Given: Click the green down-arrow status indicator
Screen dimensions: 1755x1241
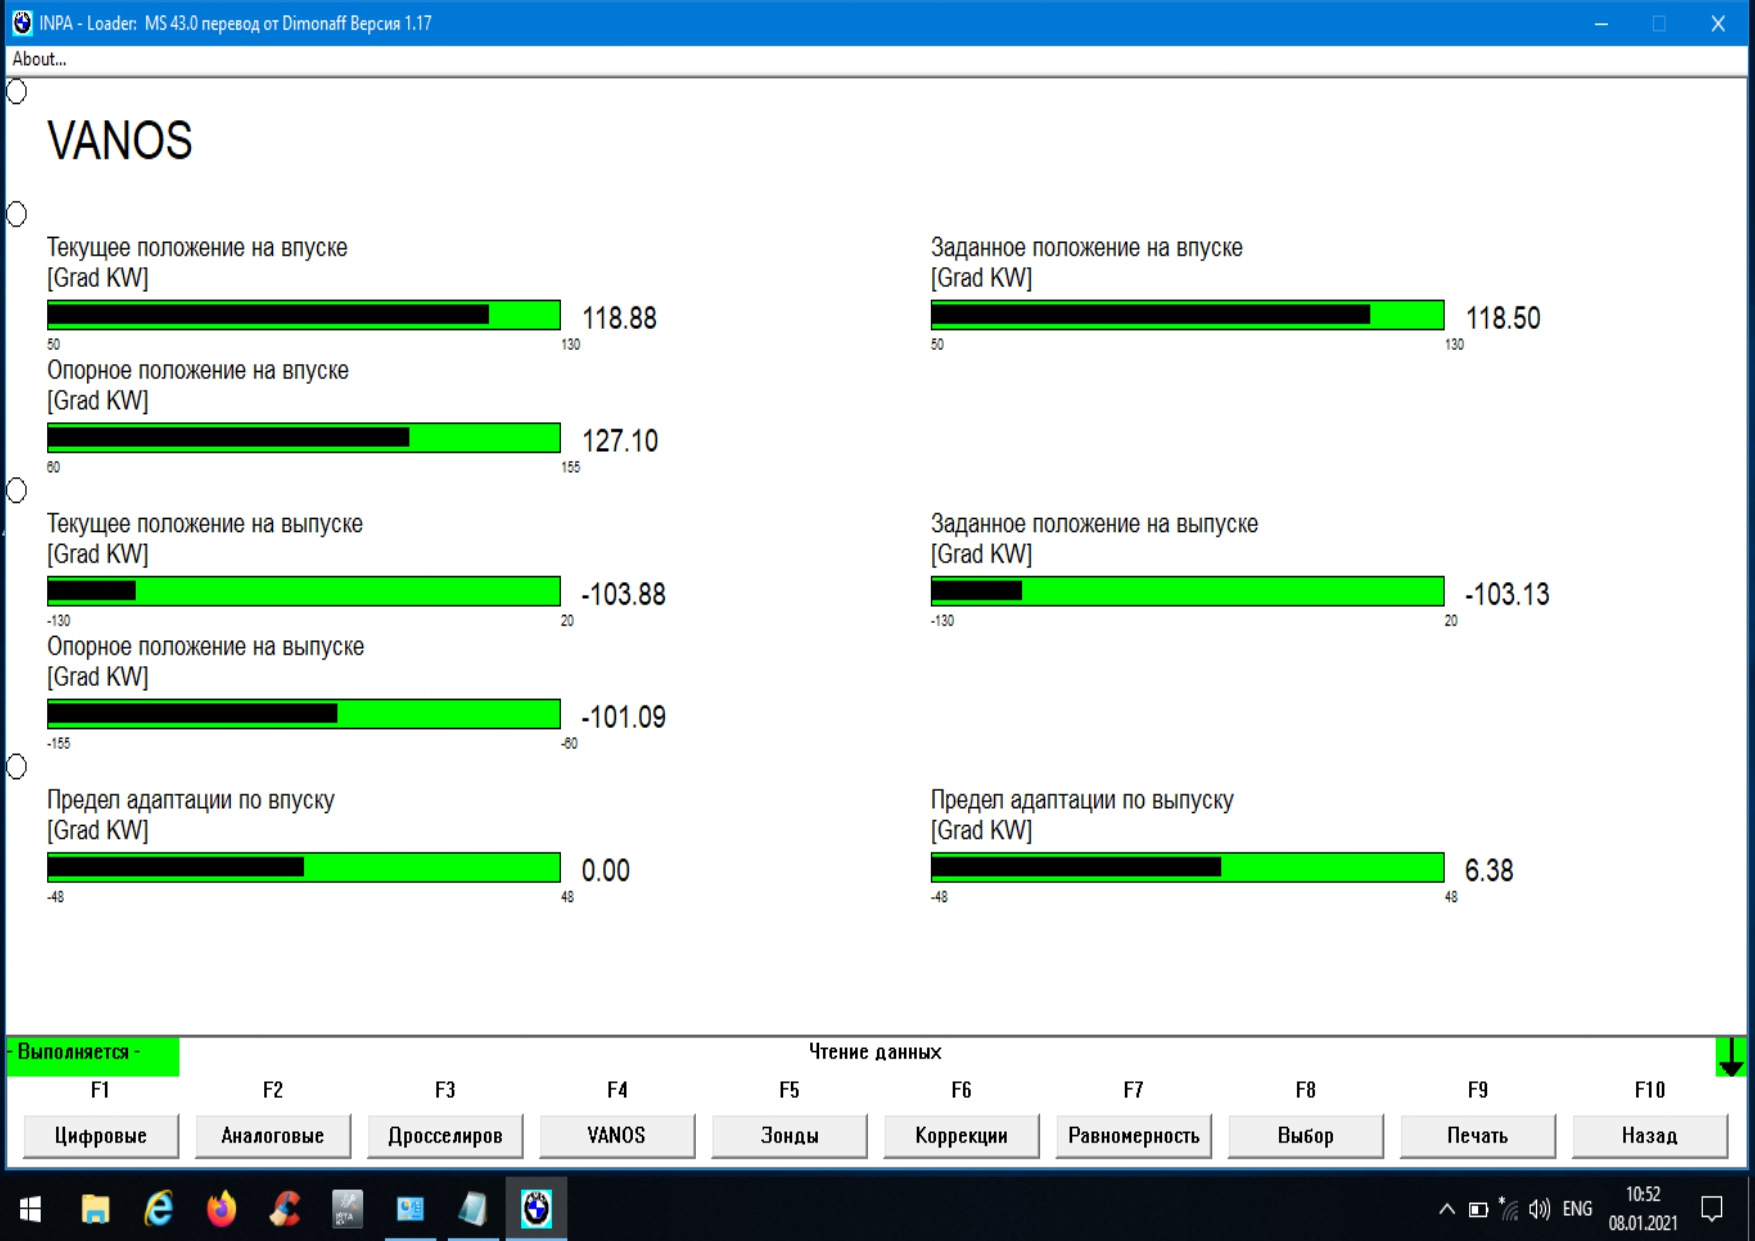Looking at the screenshot, I should tap(1730, 1057).
